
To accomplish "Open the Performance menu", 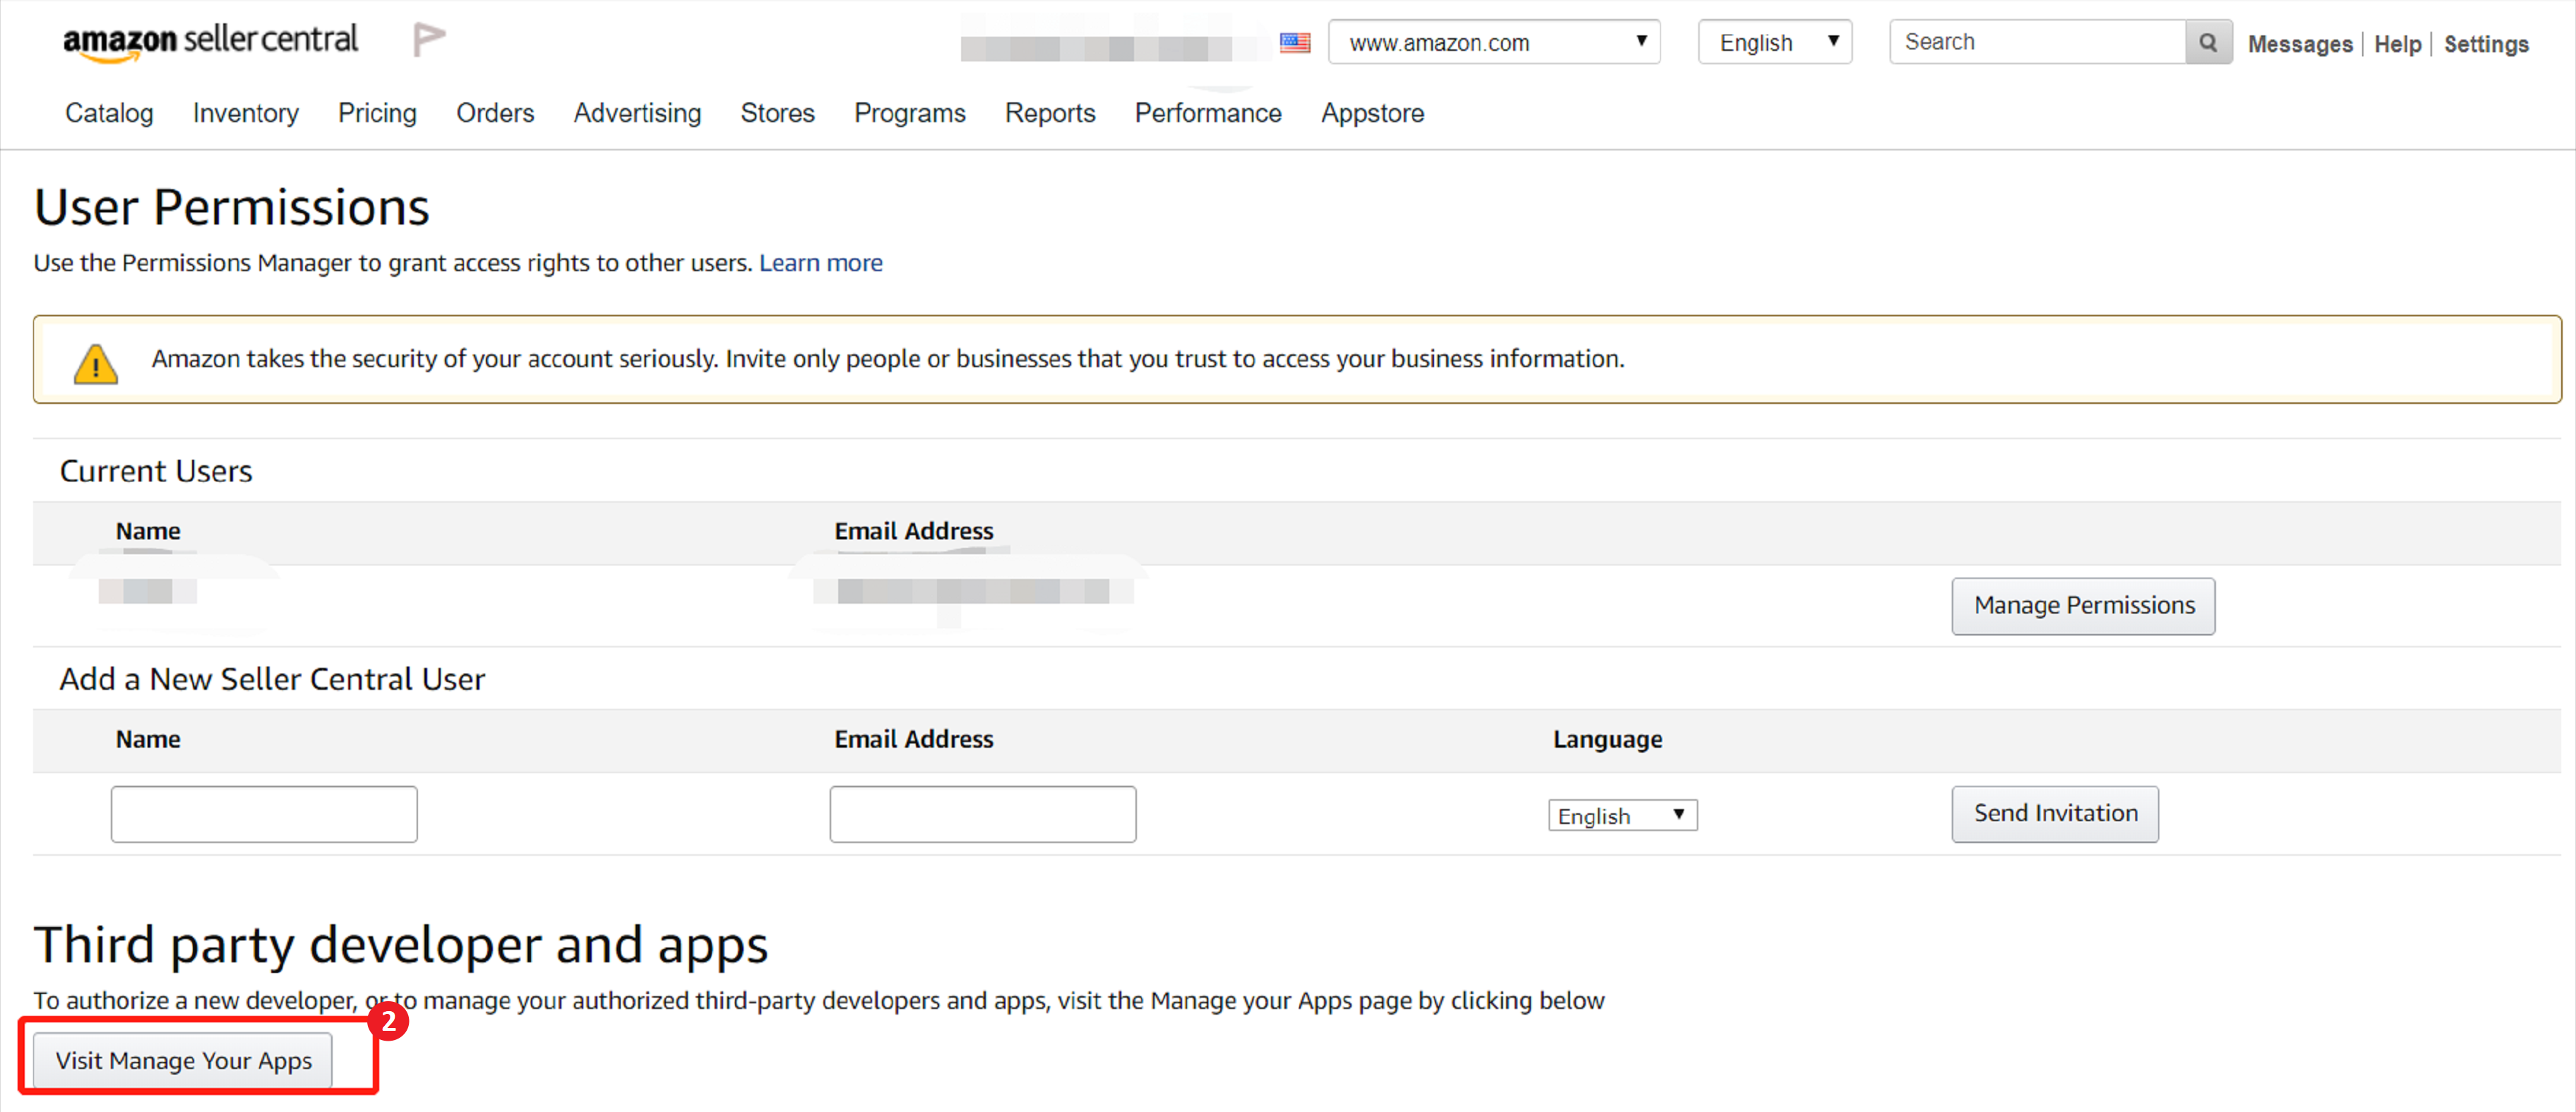I will 1207,113.
